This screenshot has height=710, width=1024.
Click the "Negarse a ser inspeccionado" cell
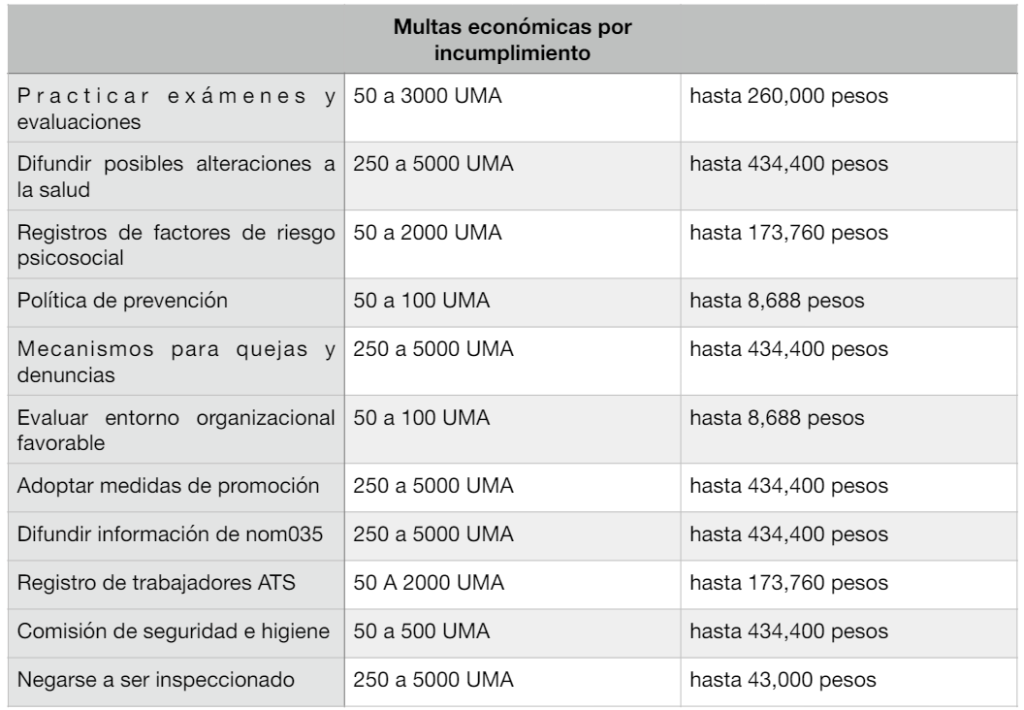156,681
